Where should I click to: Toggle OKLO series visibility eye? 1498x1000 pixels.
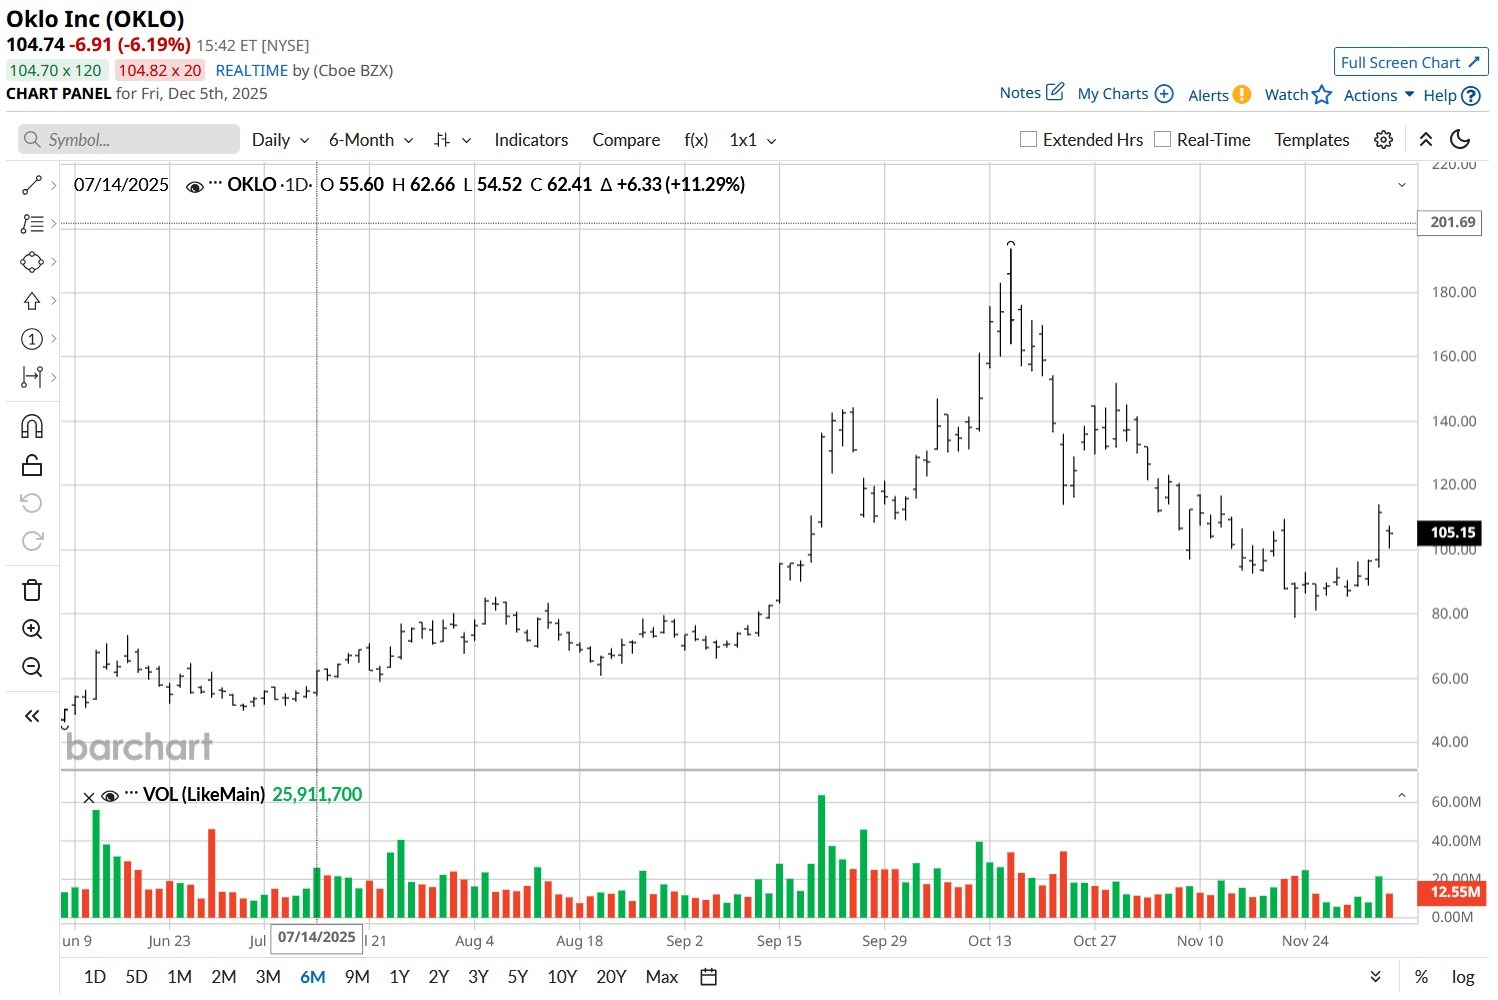(x=195, y=186)
